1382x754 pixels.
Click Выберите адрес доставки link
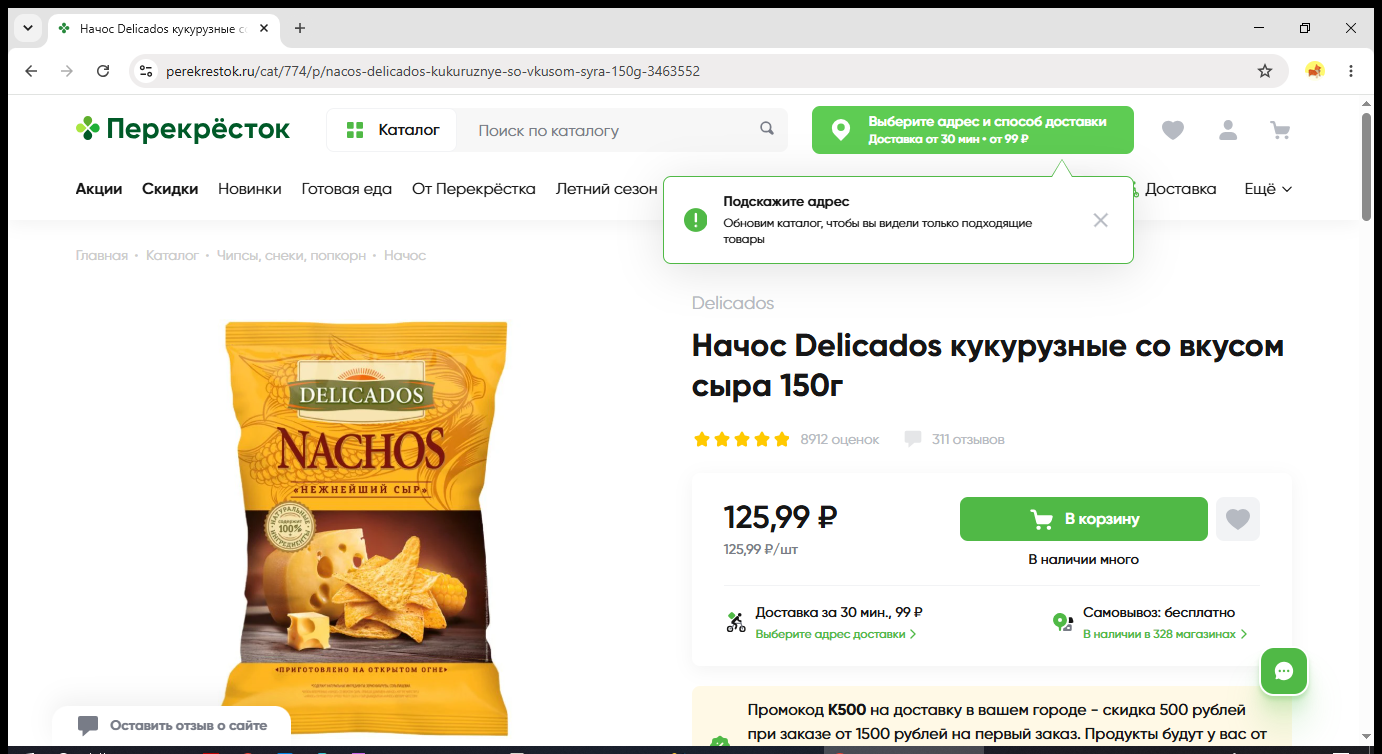[836, 634]
